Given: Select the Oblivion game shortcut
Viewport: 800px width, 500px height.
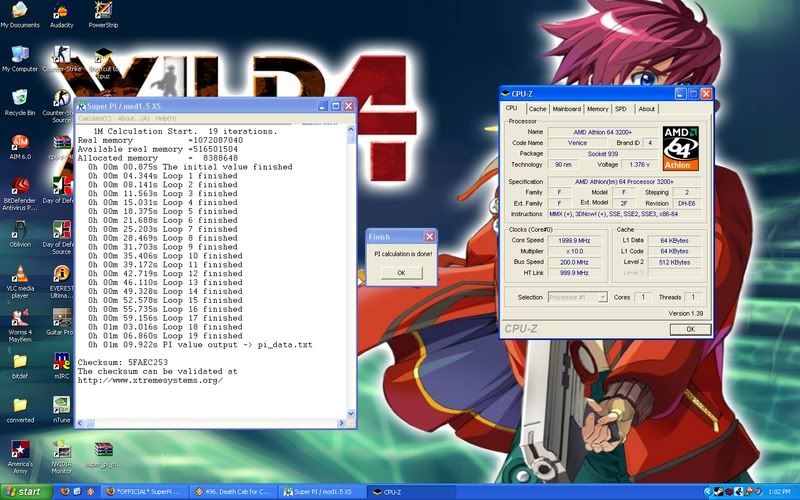Looking at the screenshot, I should (20, 235).
